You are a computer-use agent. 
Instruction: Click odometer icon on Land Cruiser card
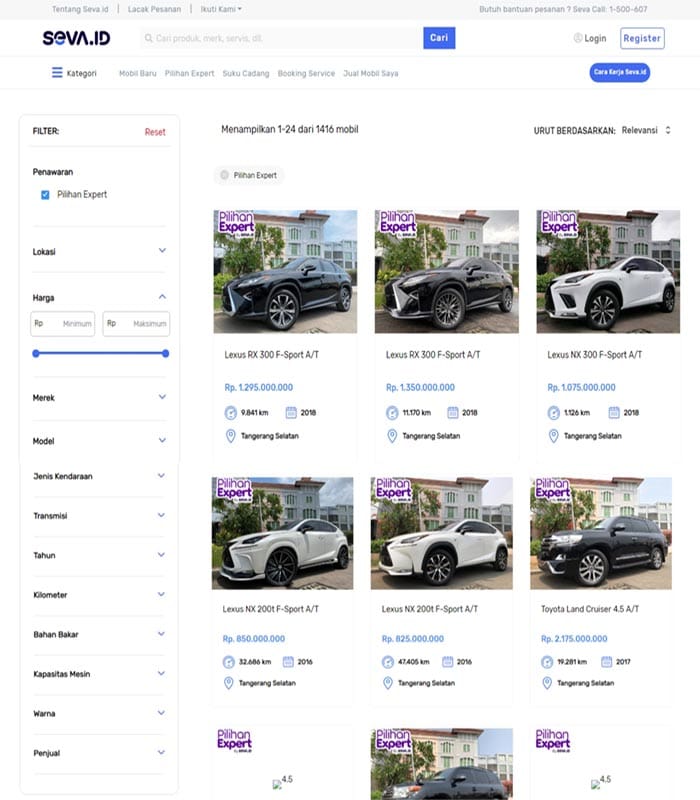[x=547, y=662]
